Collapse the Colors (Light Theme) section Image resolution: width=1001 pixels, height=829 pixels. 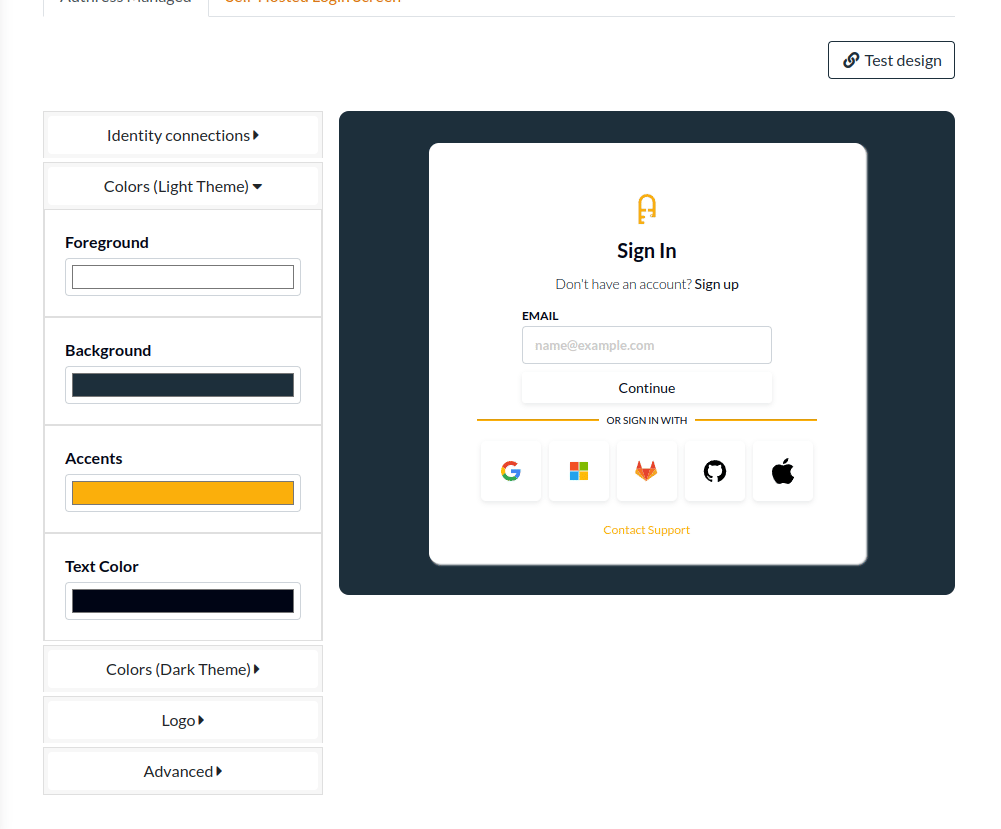[x=182, y=186]
